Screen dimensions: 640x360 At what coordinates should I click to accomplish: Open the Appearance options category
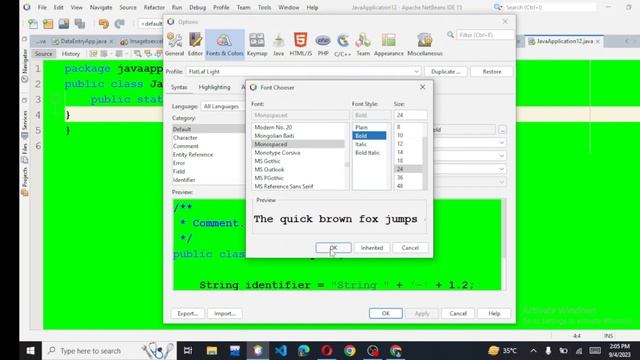[389, 44]
